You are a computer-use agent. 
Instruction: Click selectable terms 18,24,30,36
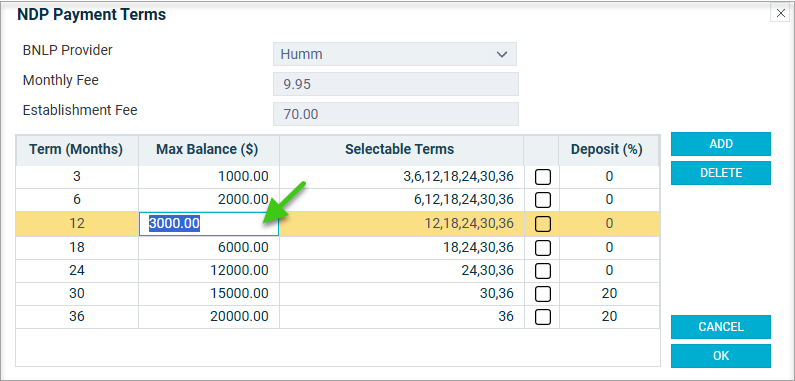[x=402, y=248]
